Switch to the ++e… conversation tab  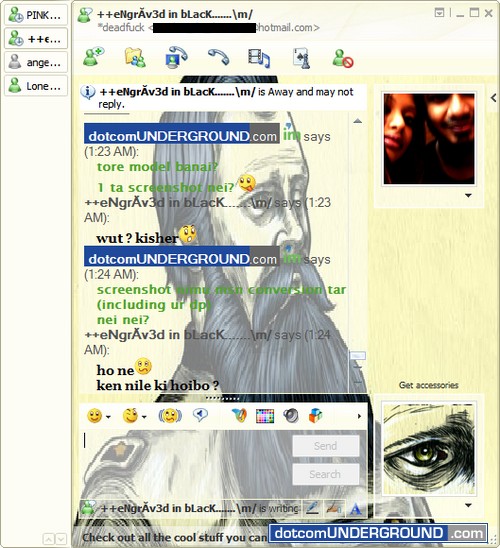[36, 38]
